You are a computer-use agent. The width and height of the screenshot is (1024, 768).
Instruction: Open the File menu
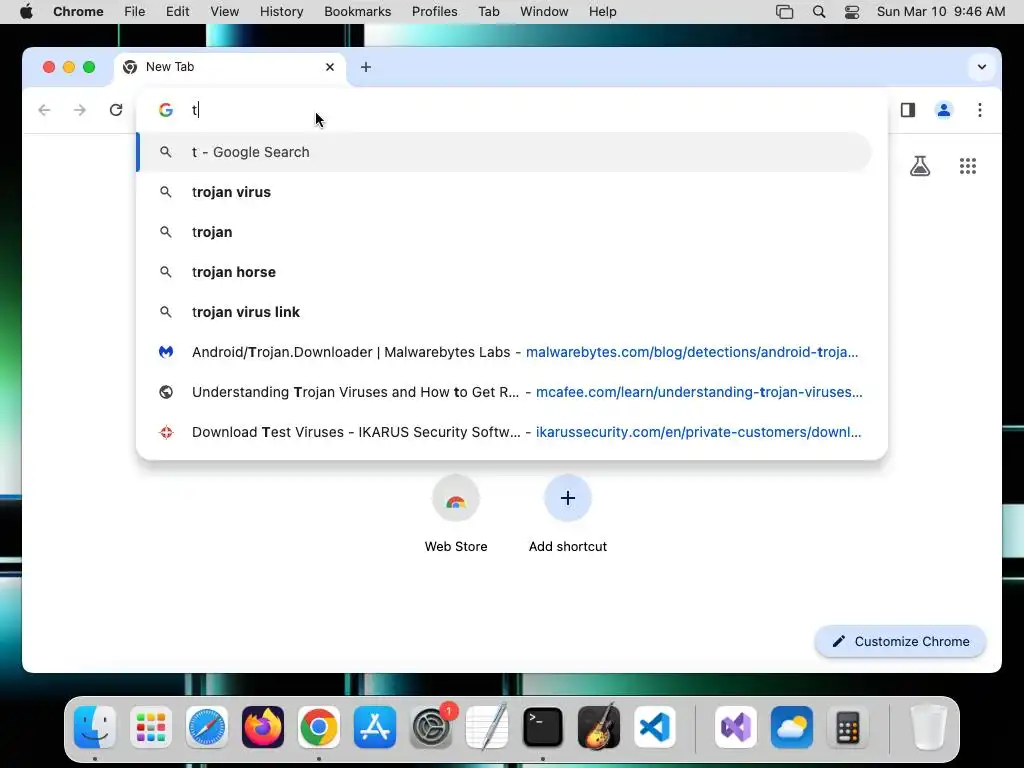click(135, 12)
